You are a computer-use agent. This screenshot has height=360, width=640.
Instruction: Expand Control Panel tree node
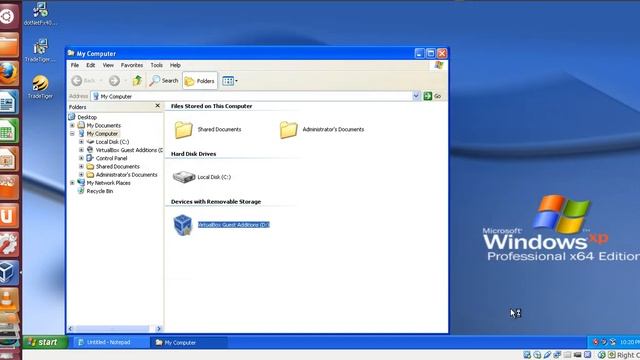click(81, 158)
